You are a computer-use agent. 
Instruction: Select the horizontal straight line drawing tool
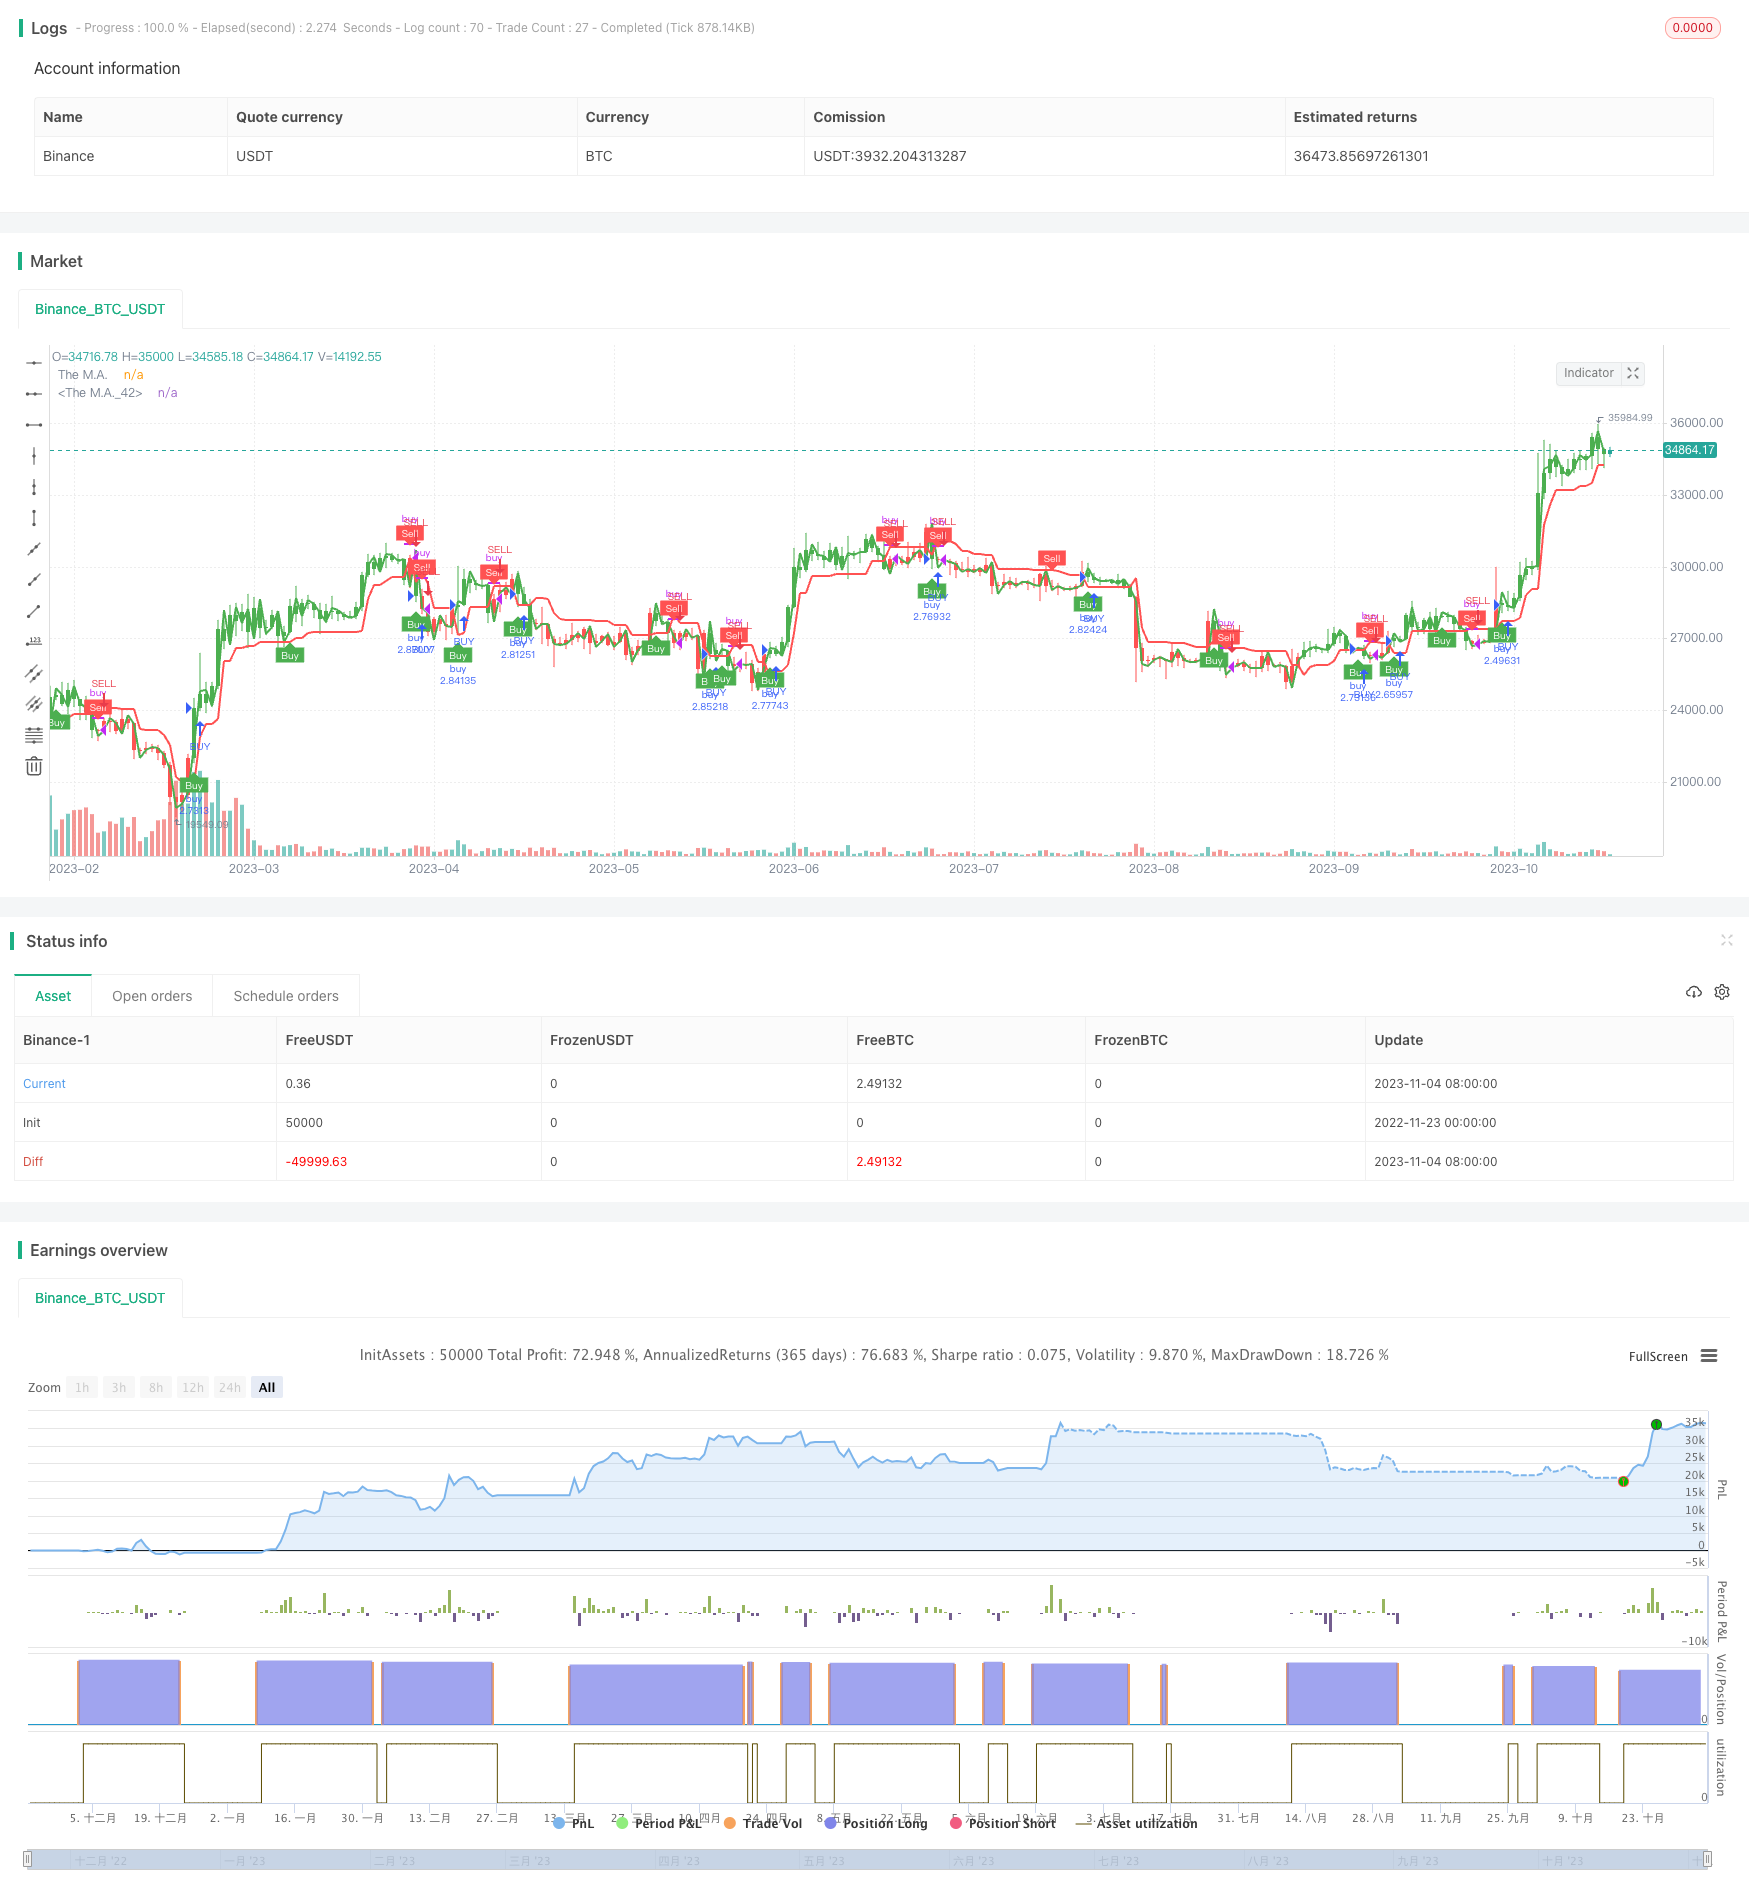point(34,363)
